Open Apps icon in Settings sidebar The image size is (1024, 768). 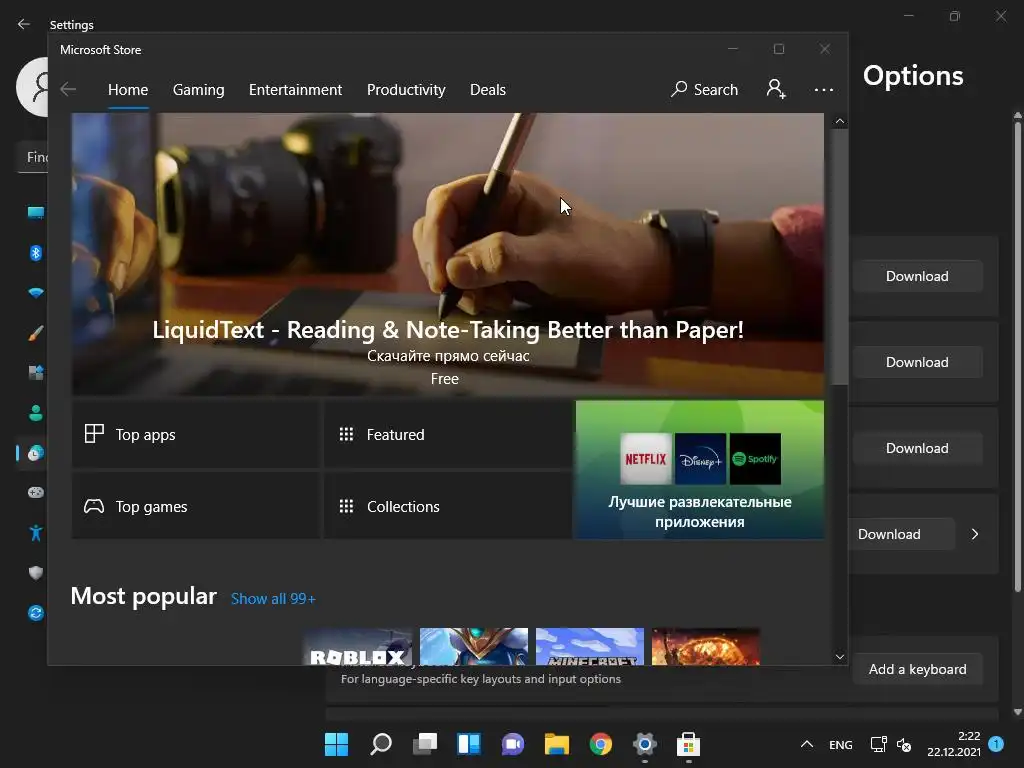(x=36, y=373)
